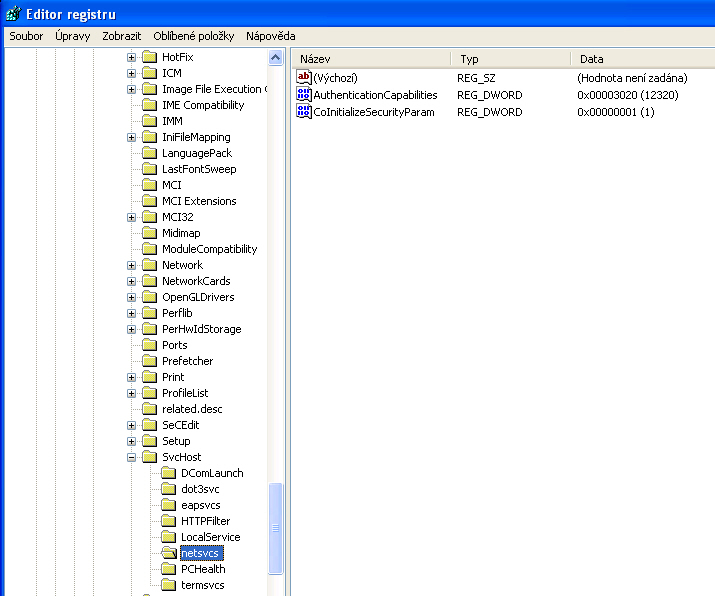Viewport: 715px width, 596px height.
Task: Click the folder icon beside MCI Extensions
Action: pos(150,201)
